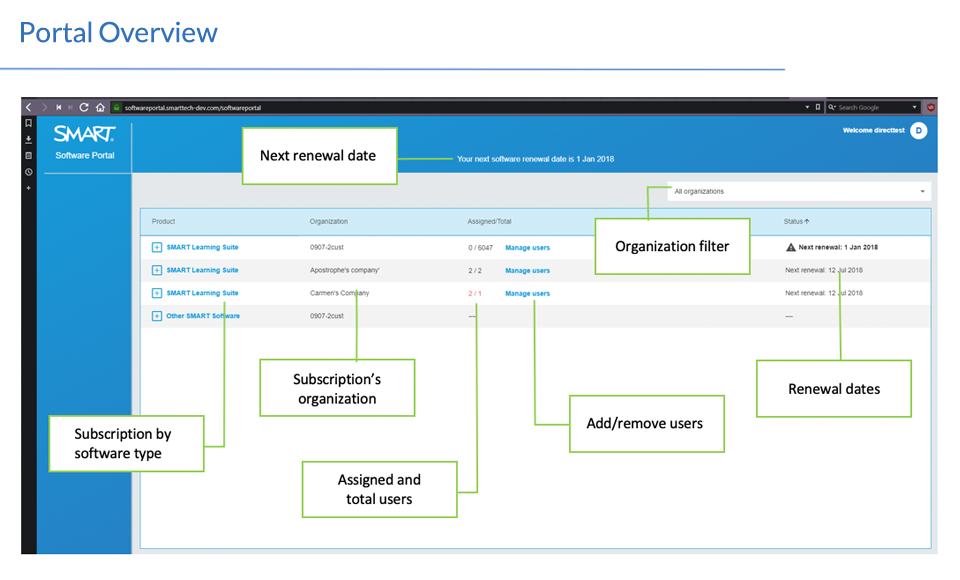The width and height of the screenshot is (960, 580).
Task: Reload the page with the refresh icon
Action: (x=84, y=107)
